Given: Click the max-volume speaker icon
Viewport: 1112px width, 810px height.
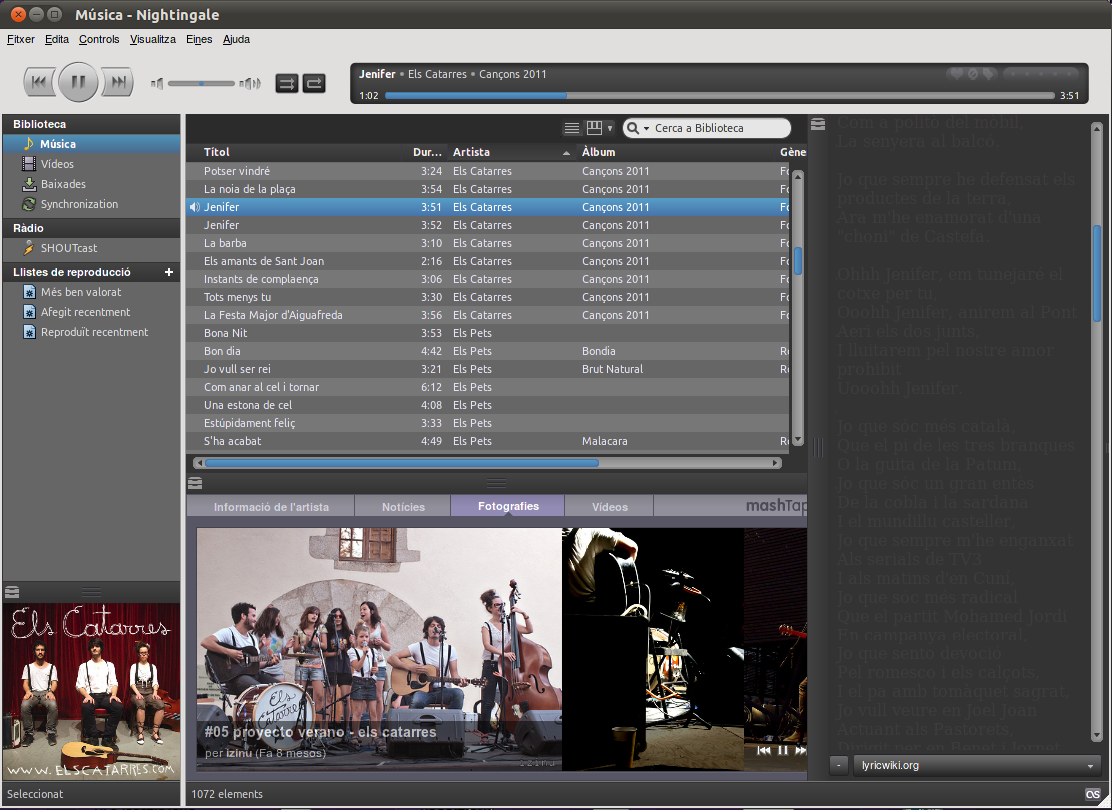Looking at the screenshot, I should (x=250, y=84).
